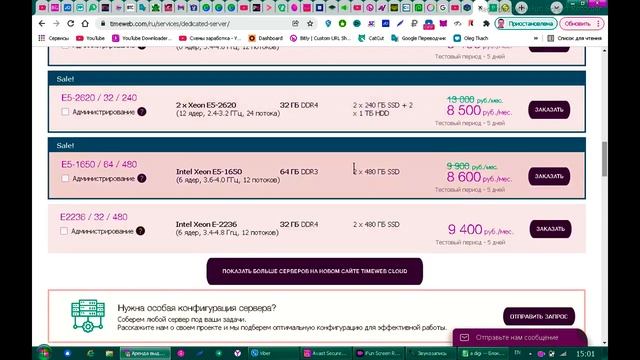Order the 9 400 руб. E2236 server
Image resolution: width=640 pixels, height=360 pixels.
(x=550, y=229)
